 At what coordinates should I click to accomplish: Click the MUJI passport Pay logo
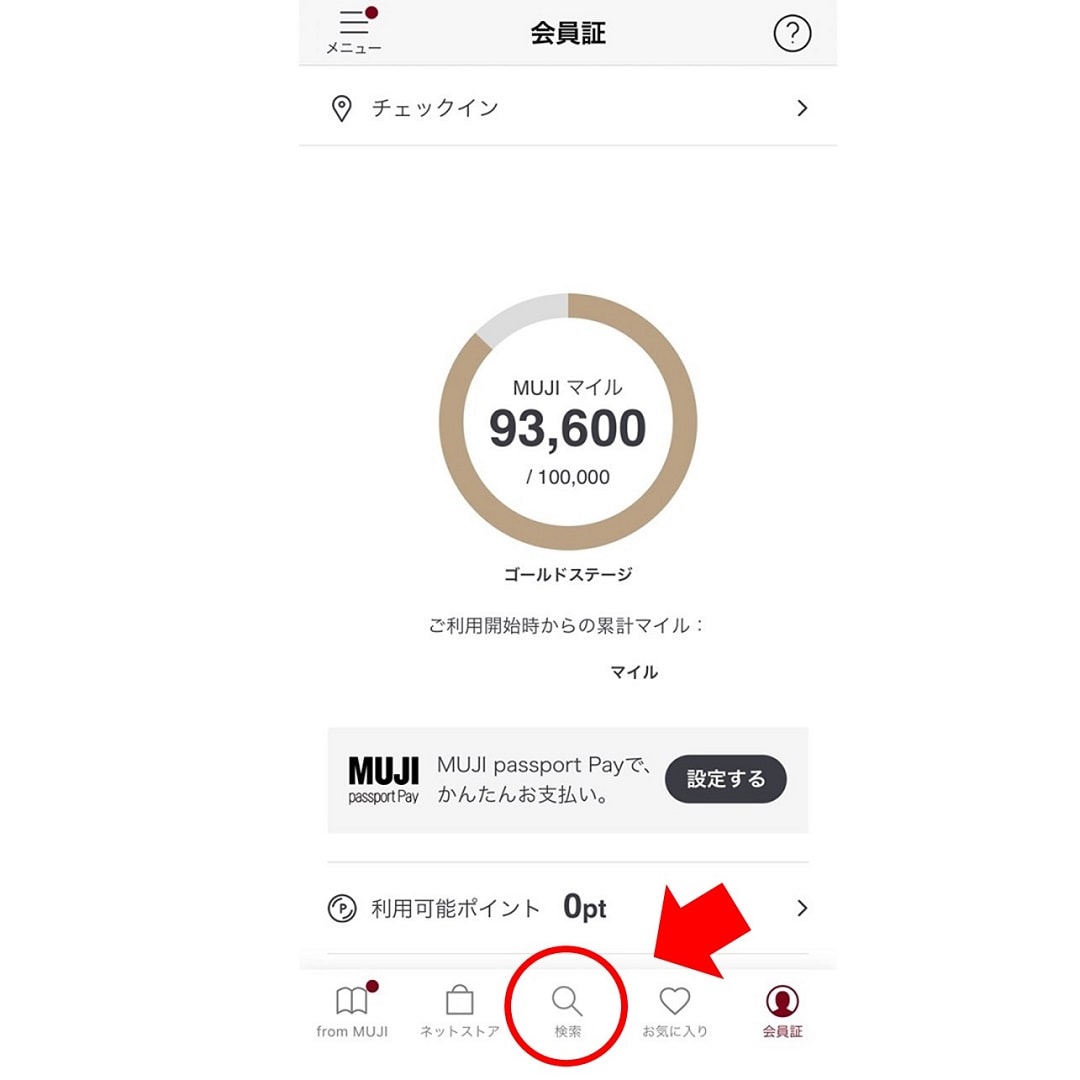tap(384, 780)
